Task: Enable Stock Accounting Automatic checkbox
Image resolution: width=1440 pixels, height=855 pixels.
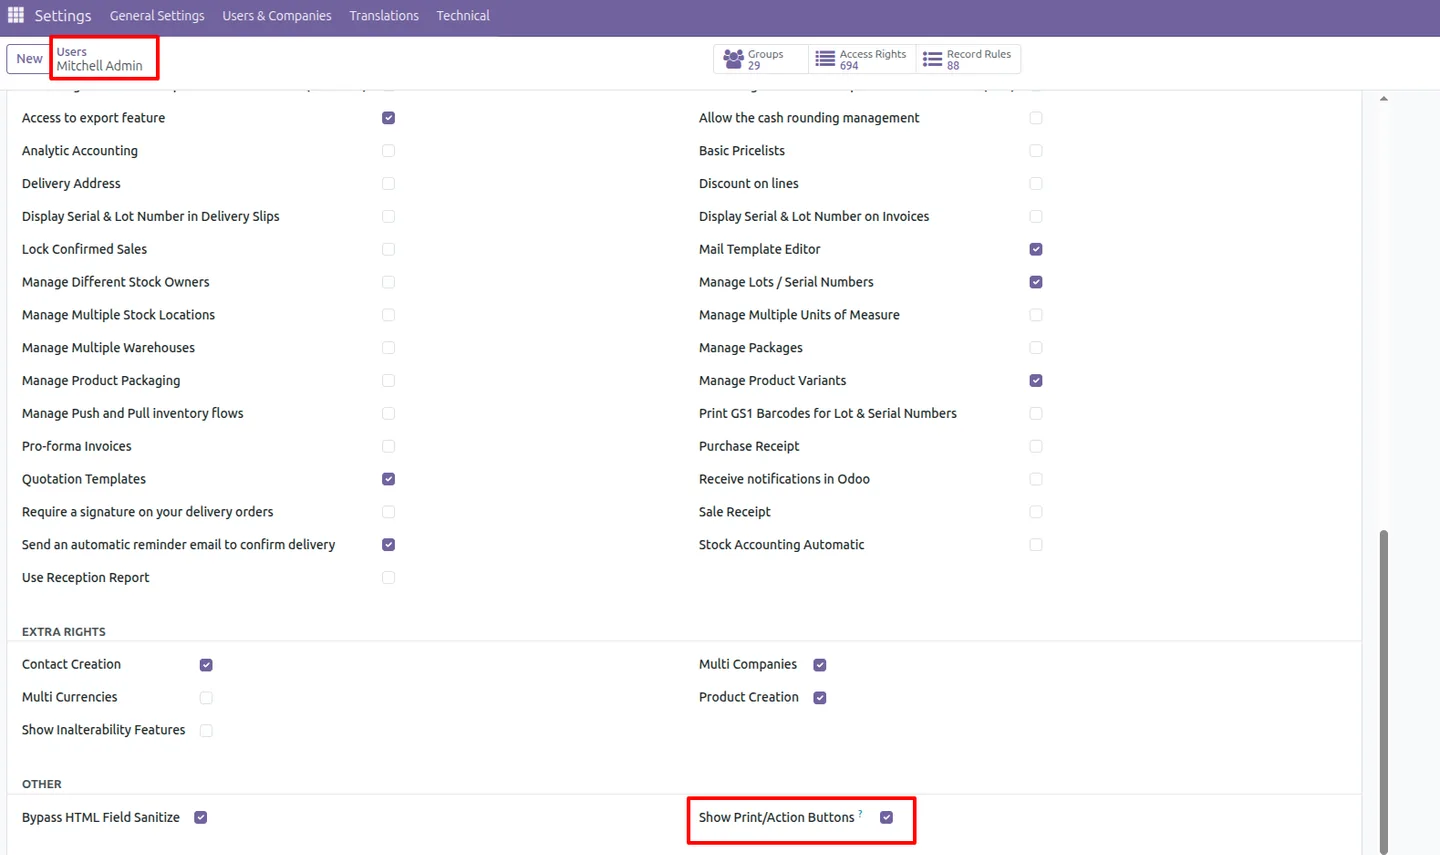Action: [1036, 545]
